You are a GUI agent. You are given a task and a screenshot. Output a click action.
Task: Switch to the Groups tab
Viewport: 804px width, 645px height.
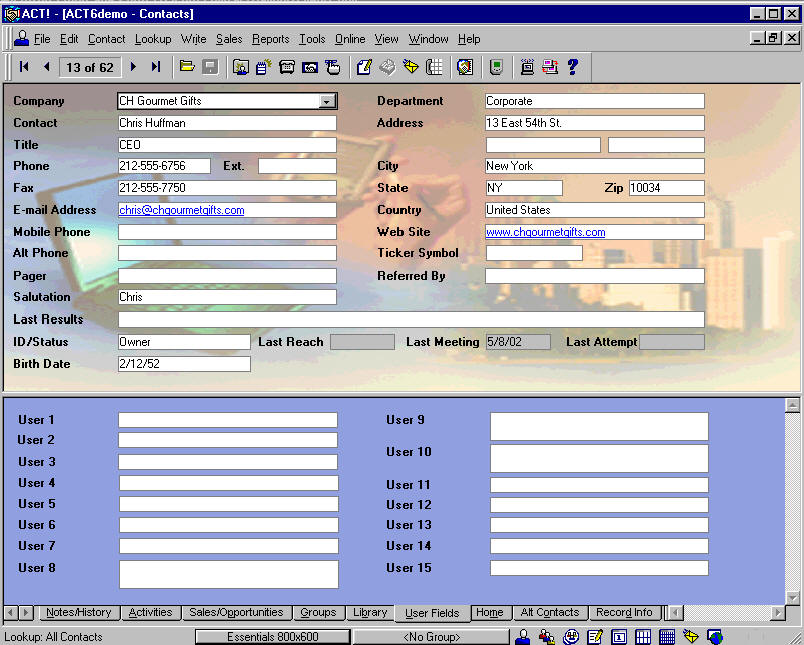(318, 612)
